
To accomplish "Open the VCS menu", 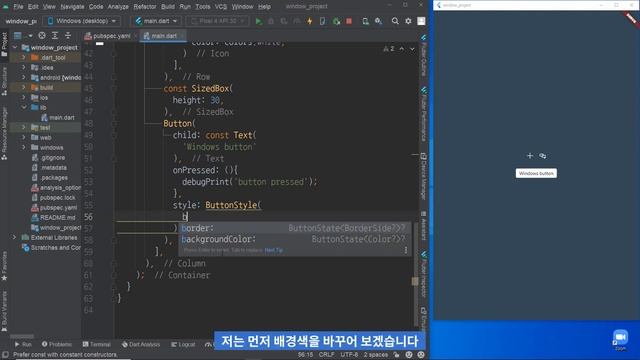I will (x=221, y=7).
